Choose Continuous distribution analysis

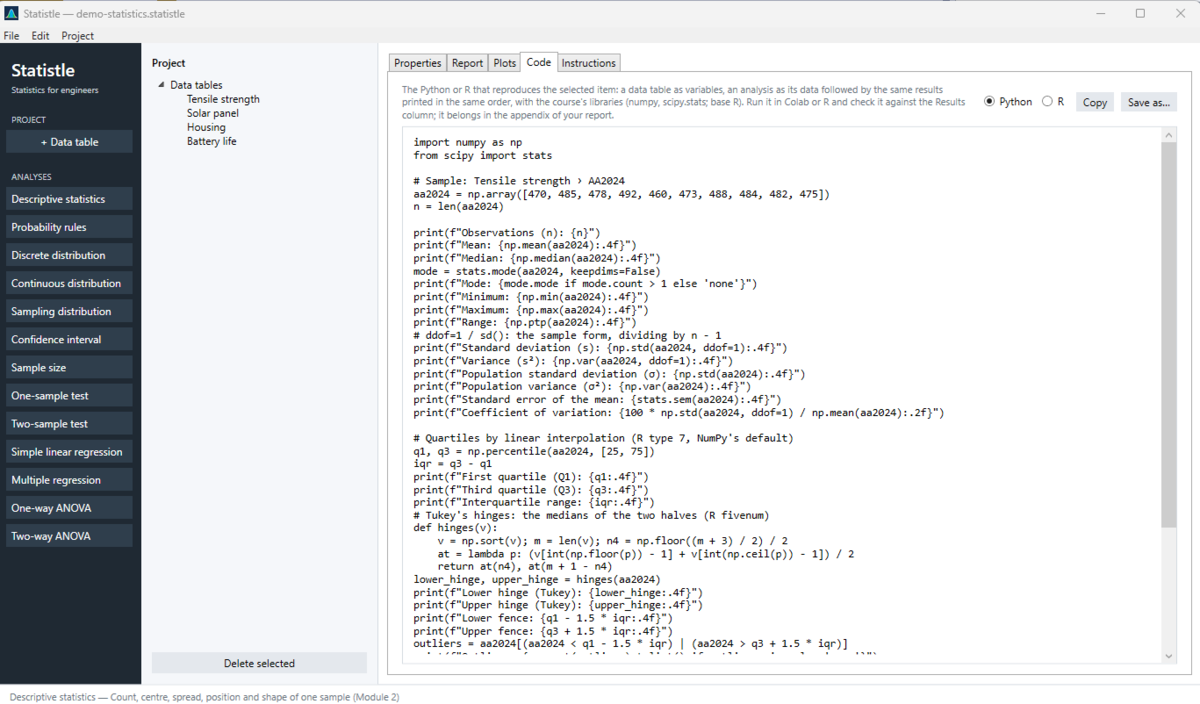[69, 283]
